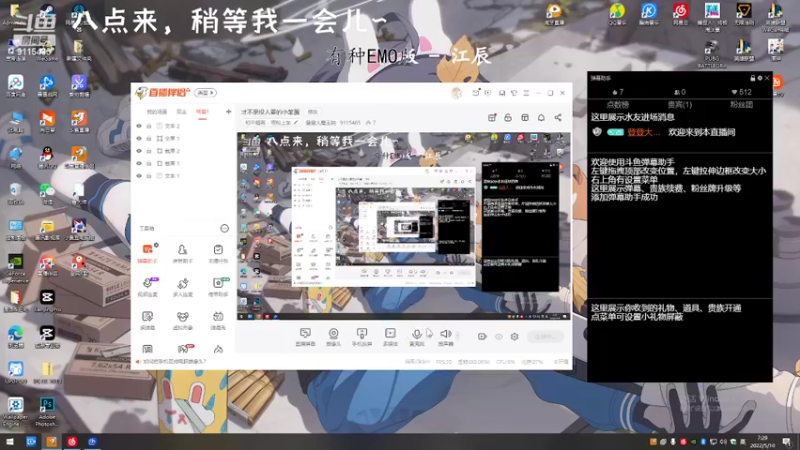Open the taskbar clock and date

tap(762, 441)
